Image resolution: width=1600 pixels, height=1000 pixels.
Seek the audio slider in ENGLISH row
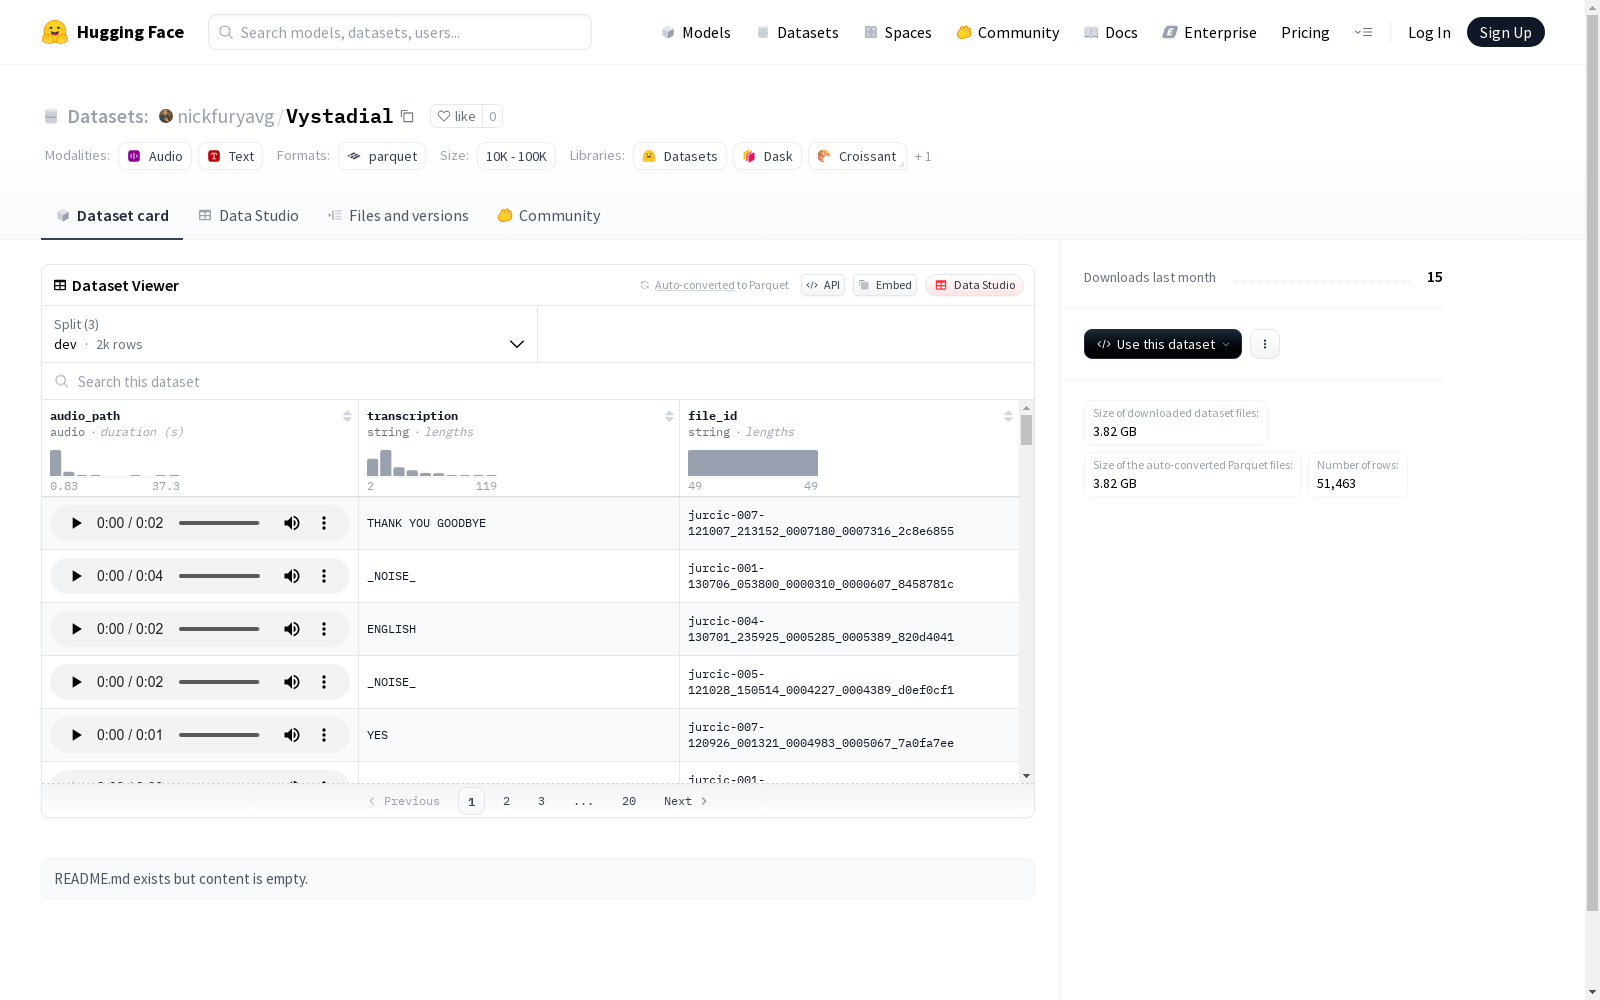coord(219,629)
